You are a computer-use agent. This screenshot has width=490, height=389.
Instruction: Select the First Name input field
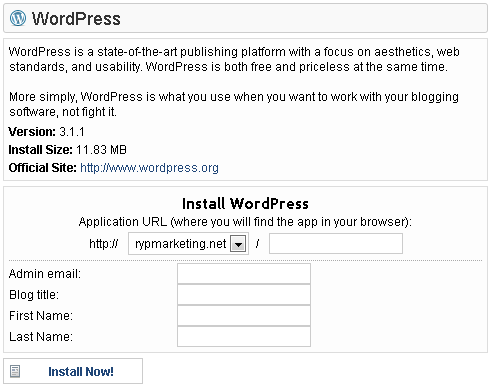click(244, 315)
